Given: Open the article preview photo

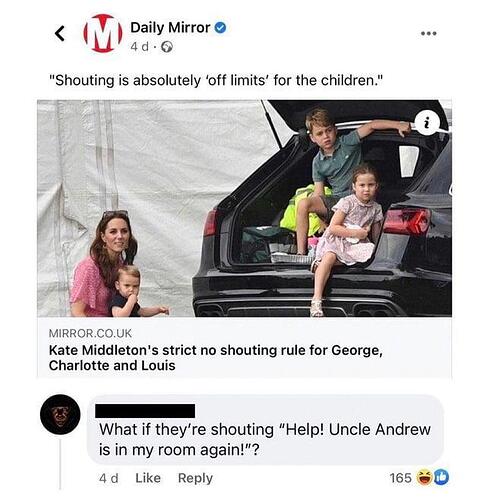Looking at the screenshot, I should click(x=244, y=208).
